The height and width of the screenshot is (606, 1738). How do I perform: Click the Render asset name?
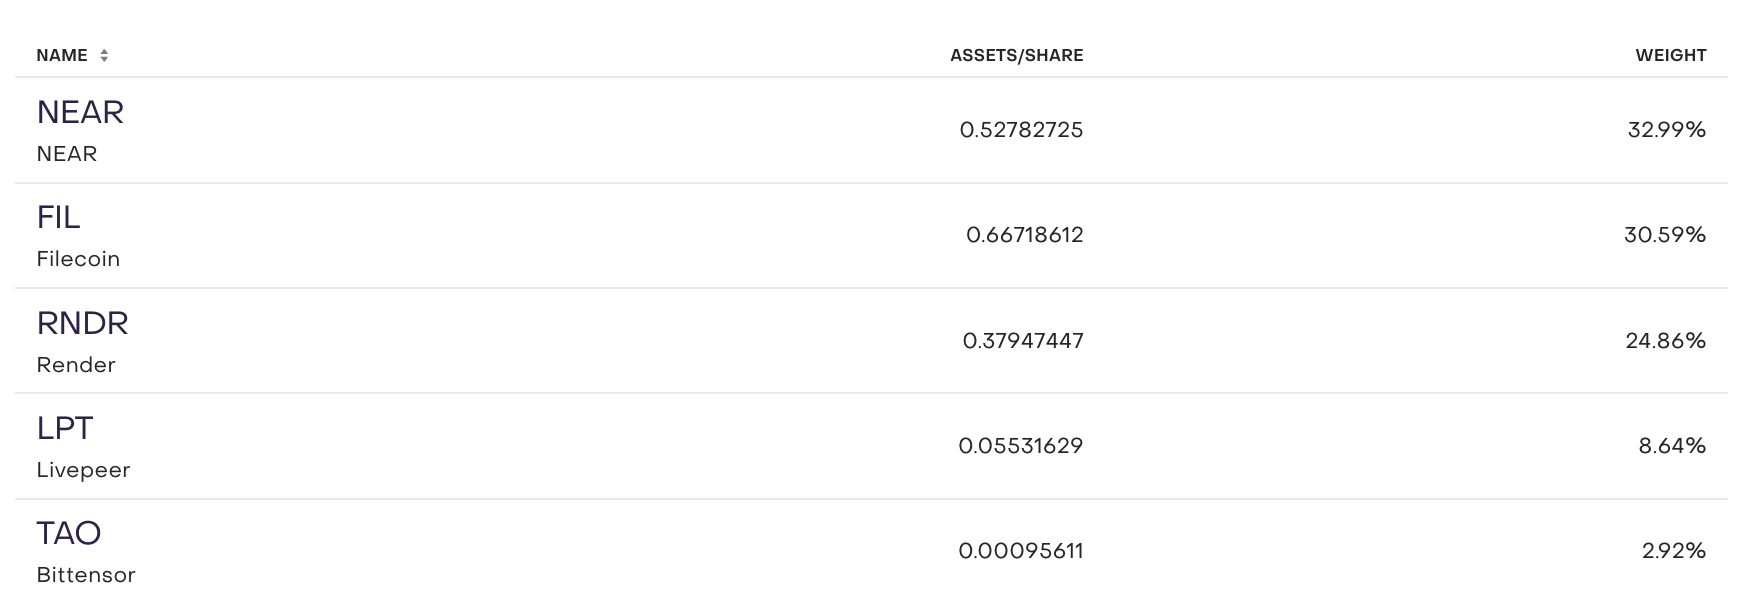[76, 365]
